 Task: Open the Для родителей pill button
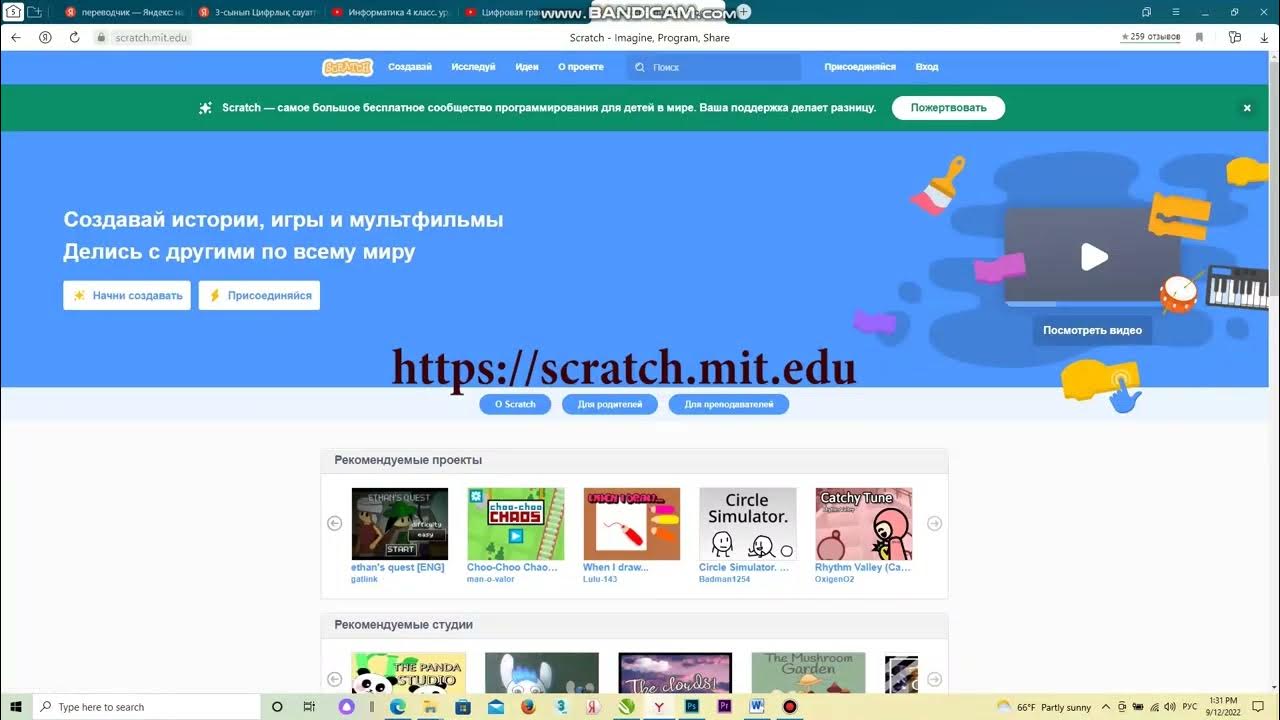click(x=610, y=404)
